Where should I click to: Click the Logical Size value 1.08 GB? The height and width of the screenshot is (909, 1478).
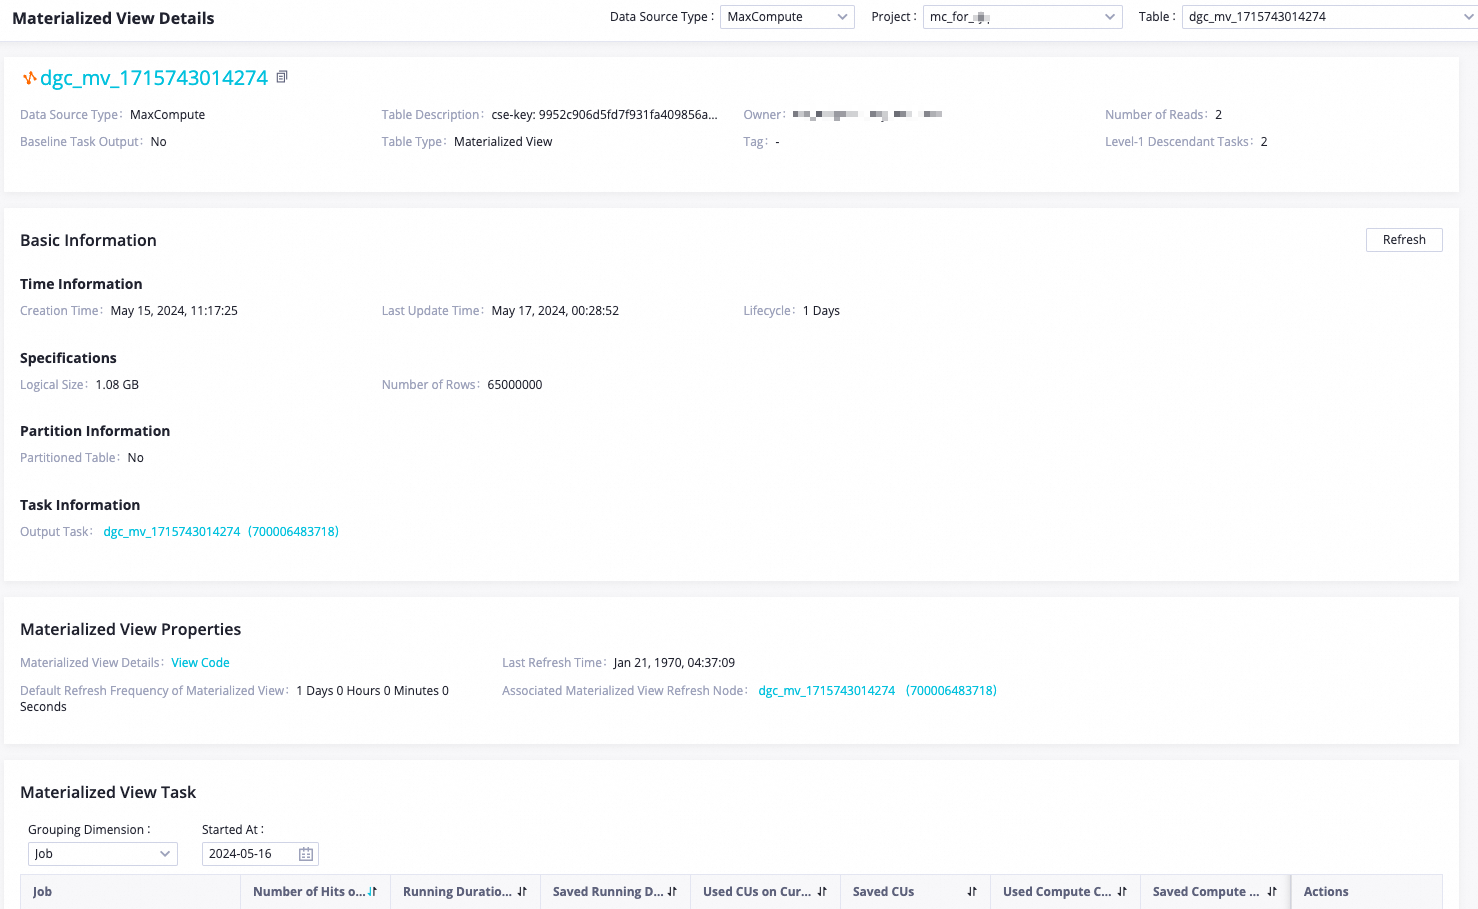click(x=117, y=385)
